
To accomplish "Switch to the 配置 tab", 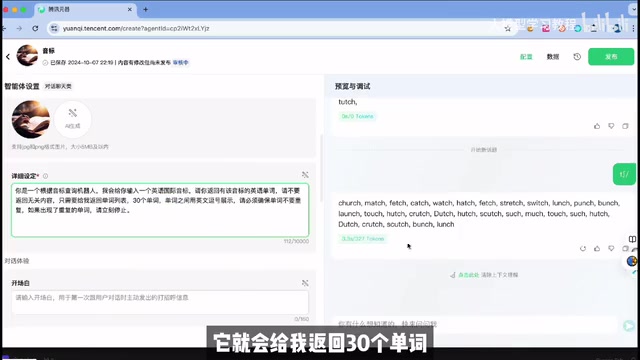I will [x=526, y=57].
